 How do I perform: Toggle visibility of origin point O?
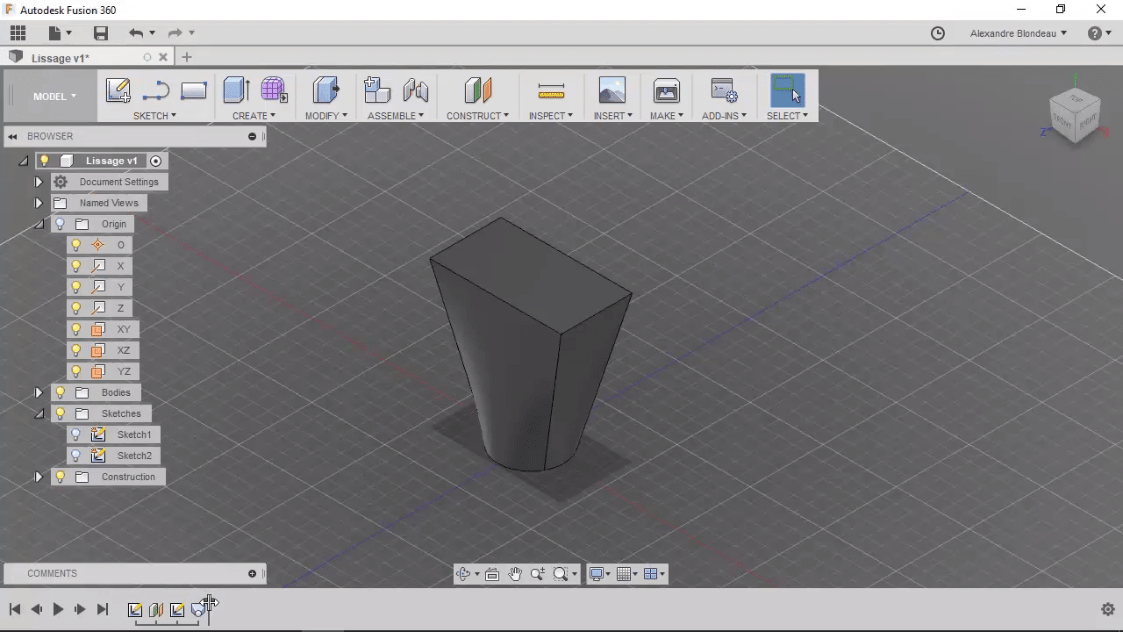click(76, 245)
